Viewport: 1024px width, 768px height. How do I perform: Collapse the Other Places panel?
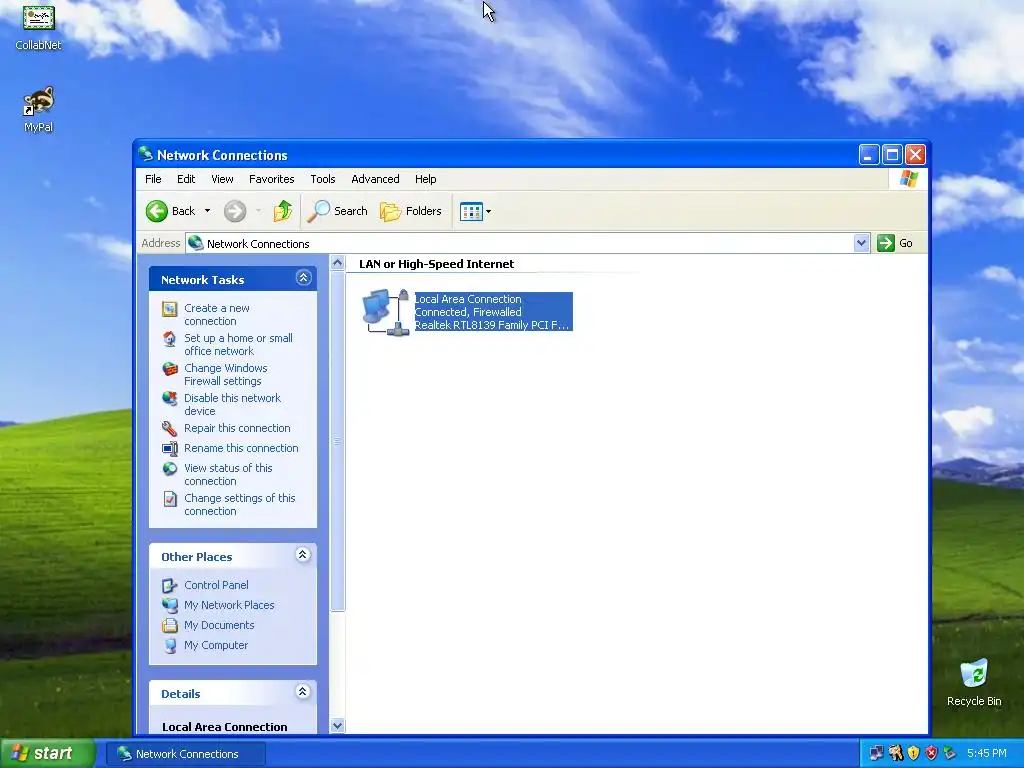pyautogui.click(x=302, y=555)
